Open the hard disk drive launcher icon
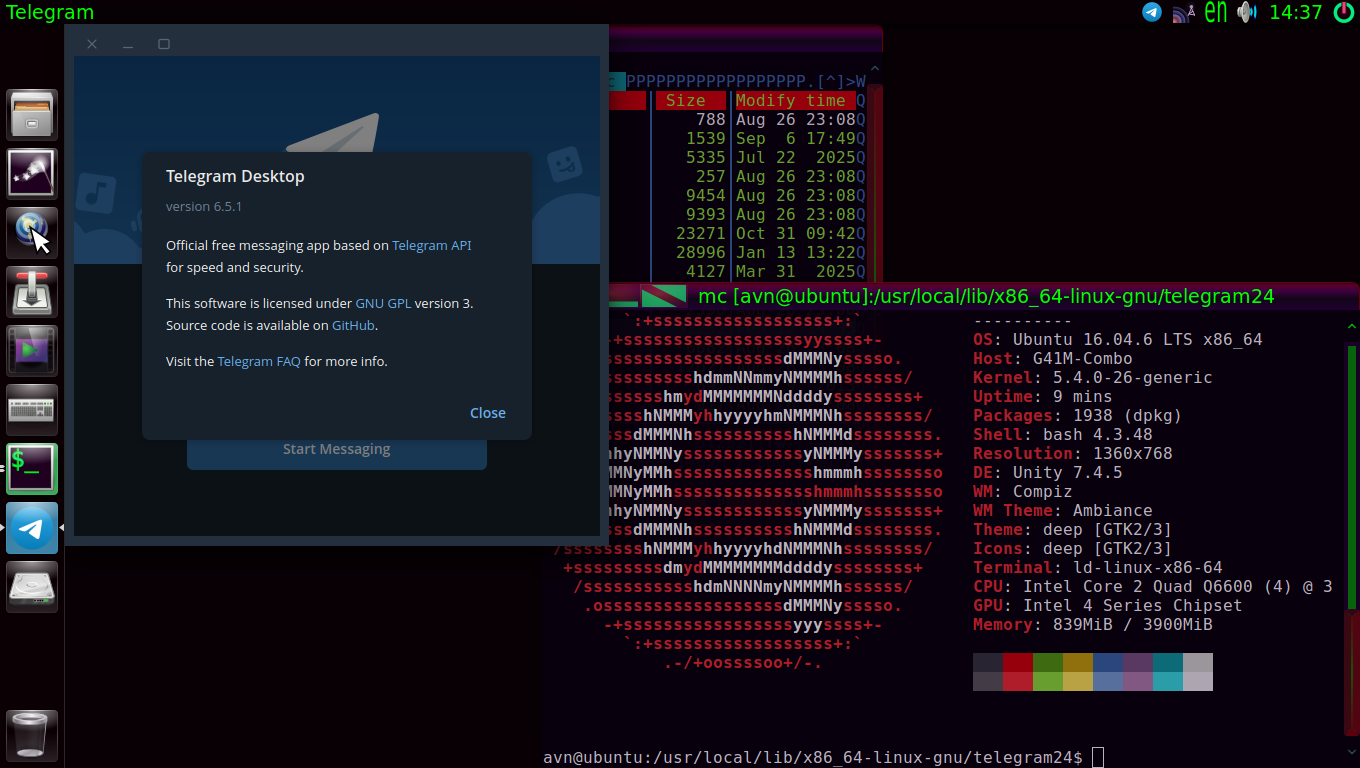 point(33,587)
